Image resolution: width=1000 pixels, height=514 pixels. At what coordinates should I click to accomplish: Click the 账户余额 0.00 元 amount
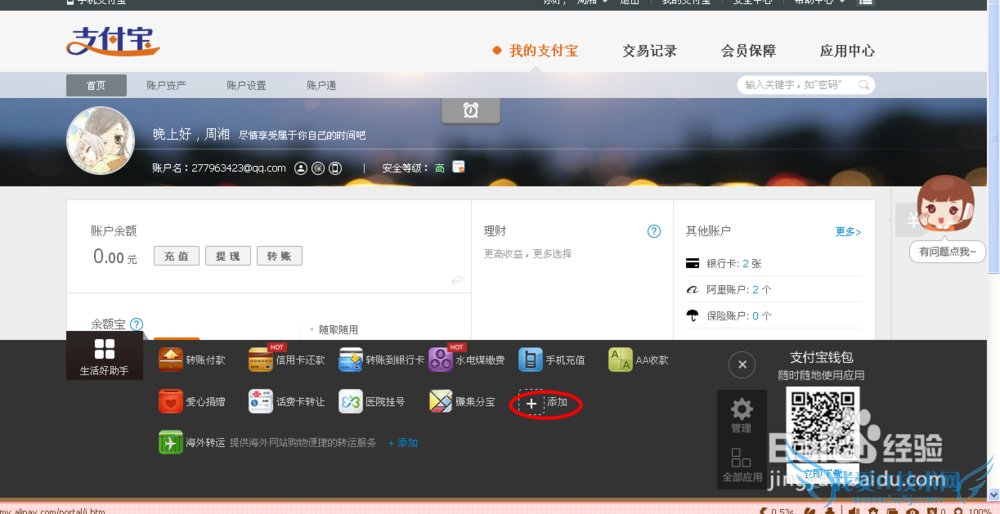[115, 257]
